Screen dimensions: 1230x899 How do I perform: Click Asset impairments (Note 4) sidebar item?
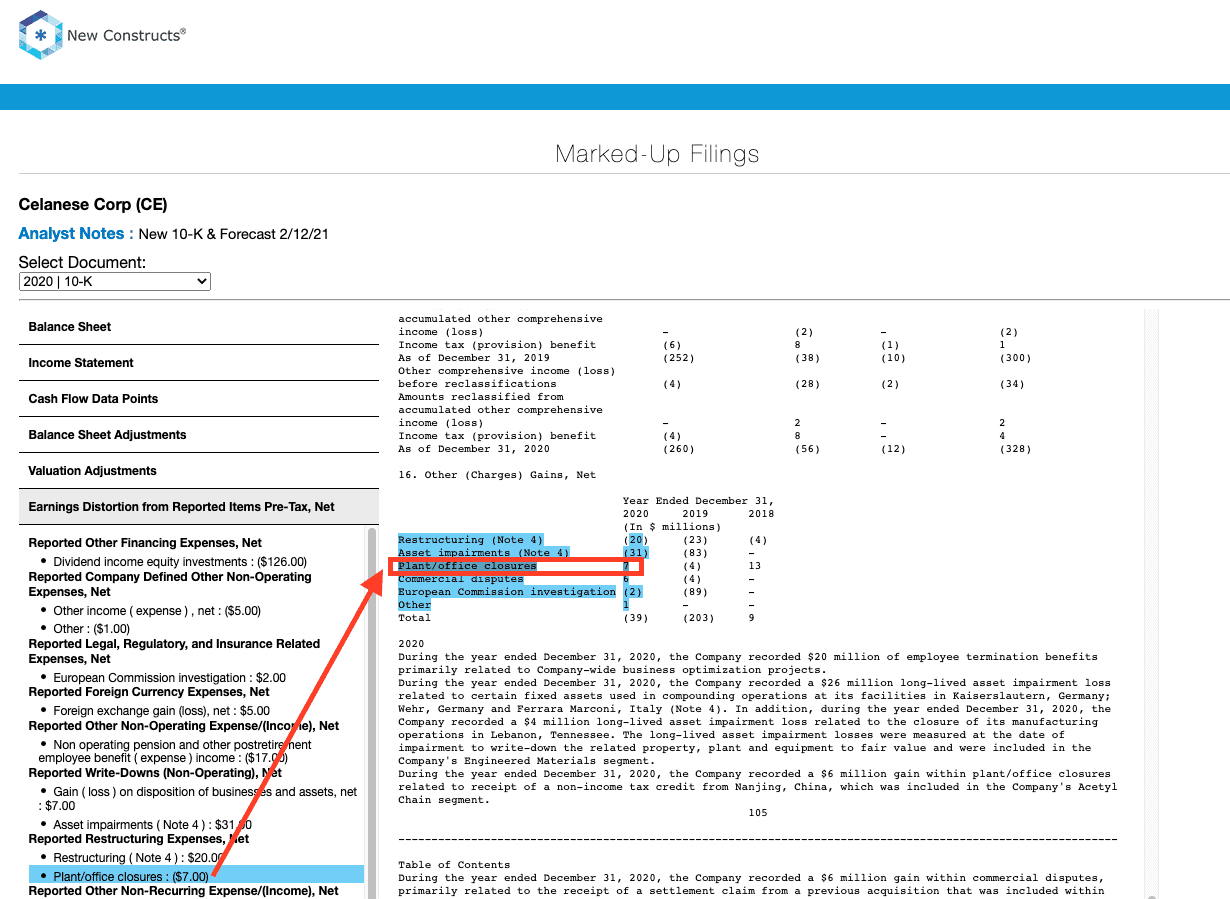(x=152, y=825)
